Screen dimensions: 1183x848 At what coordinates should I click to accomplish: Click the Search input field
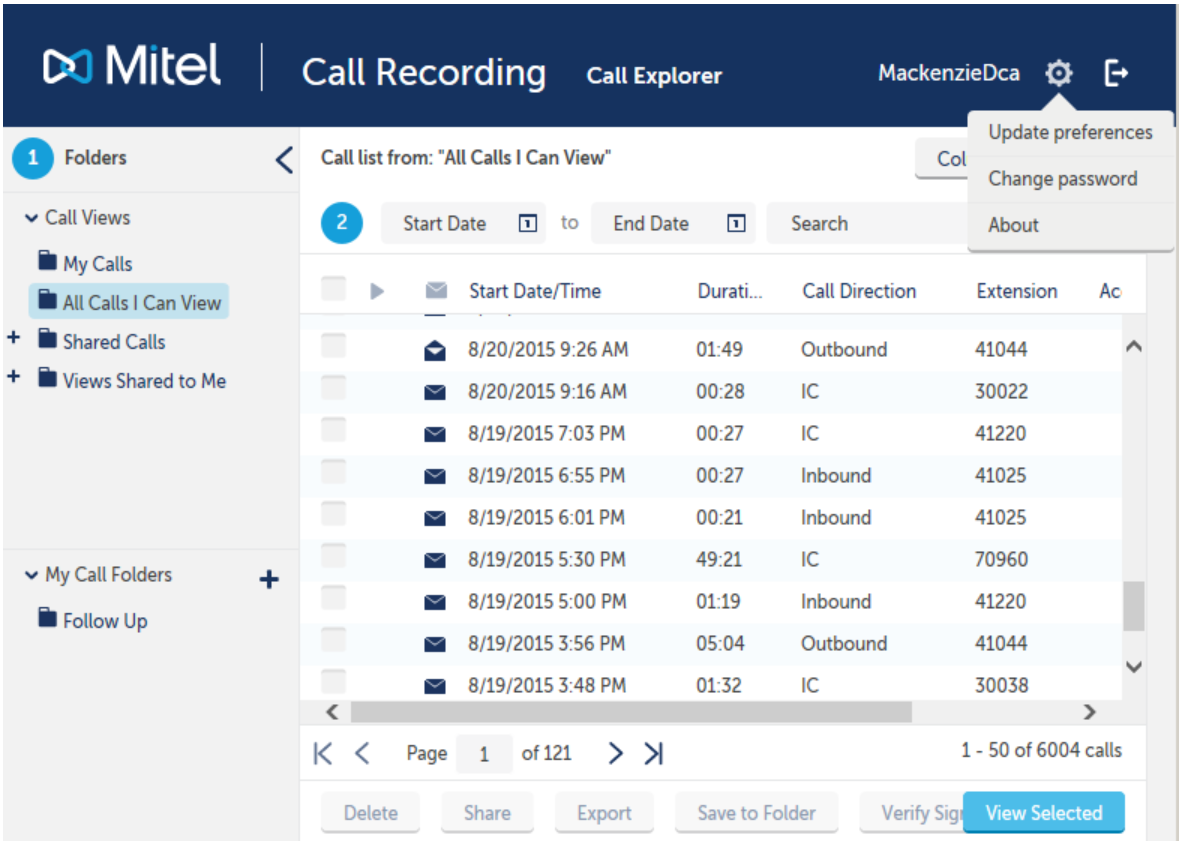868,223
